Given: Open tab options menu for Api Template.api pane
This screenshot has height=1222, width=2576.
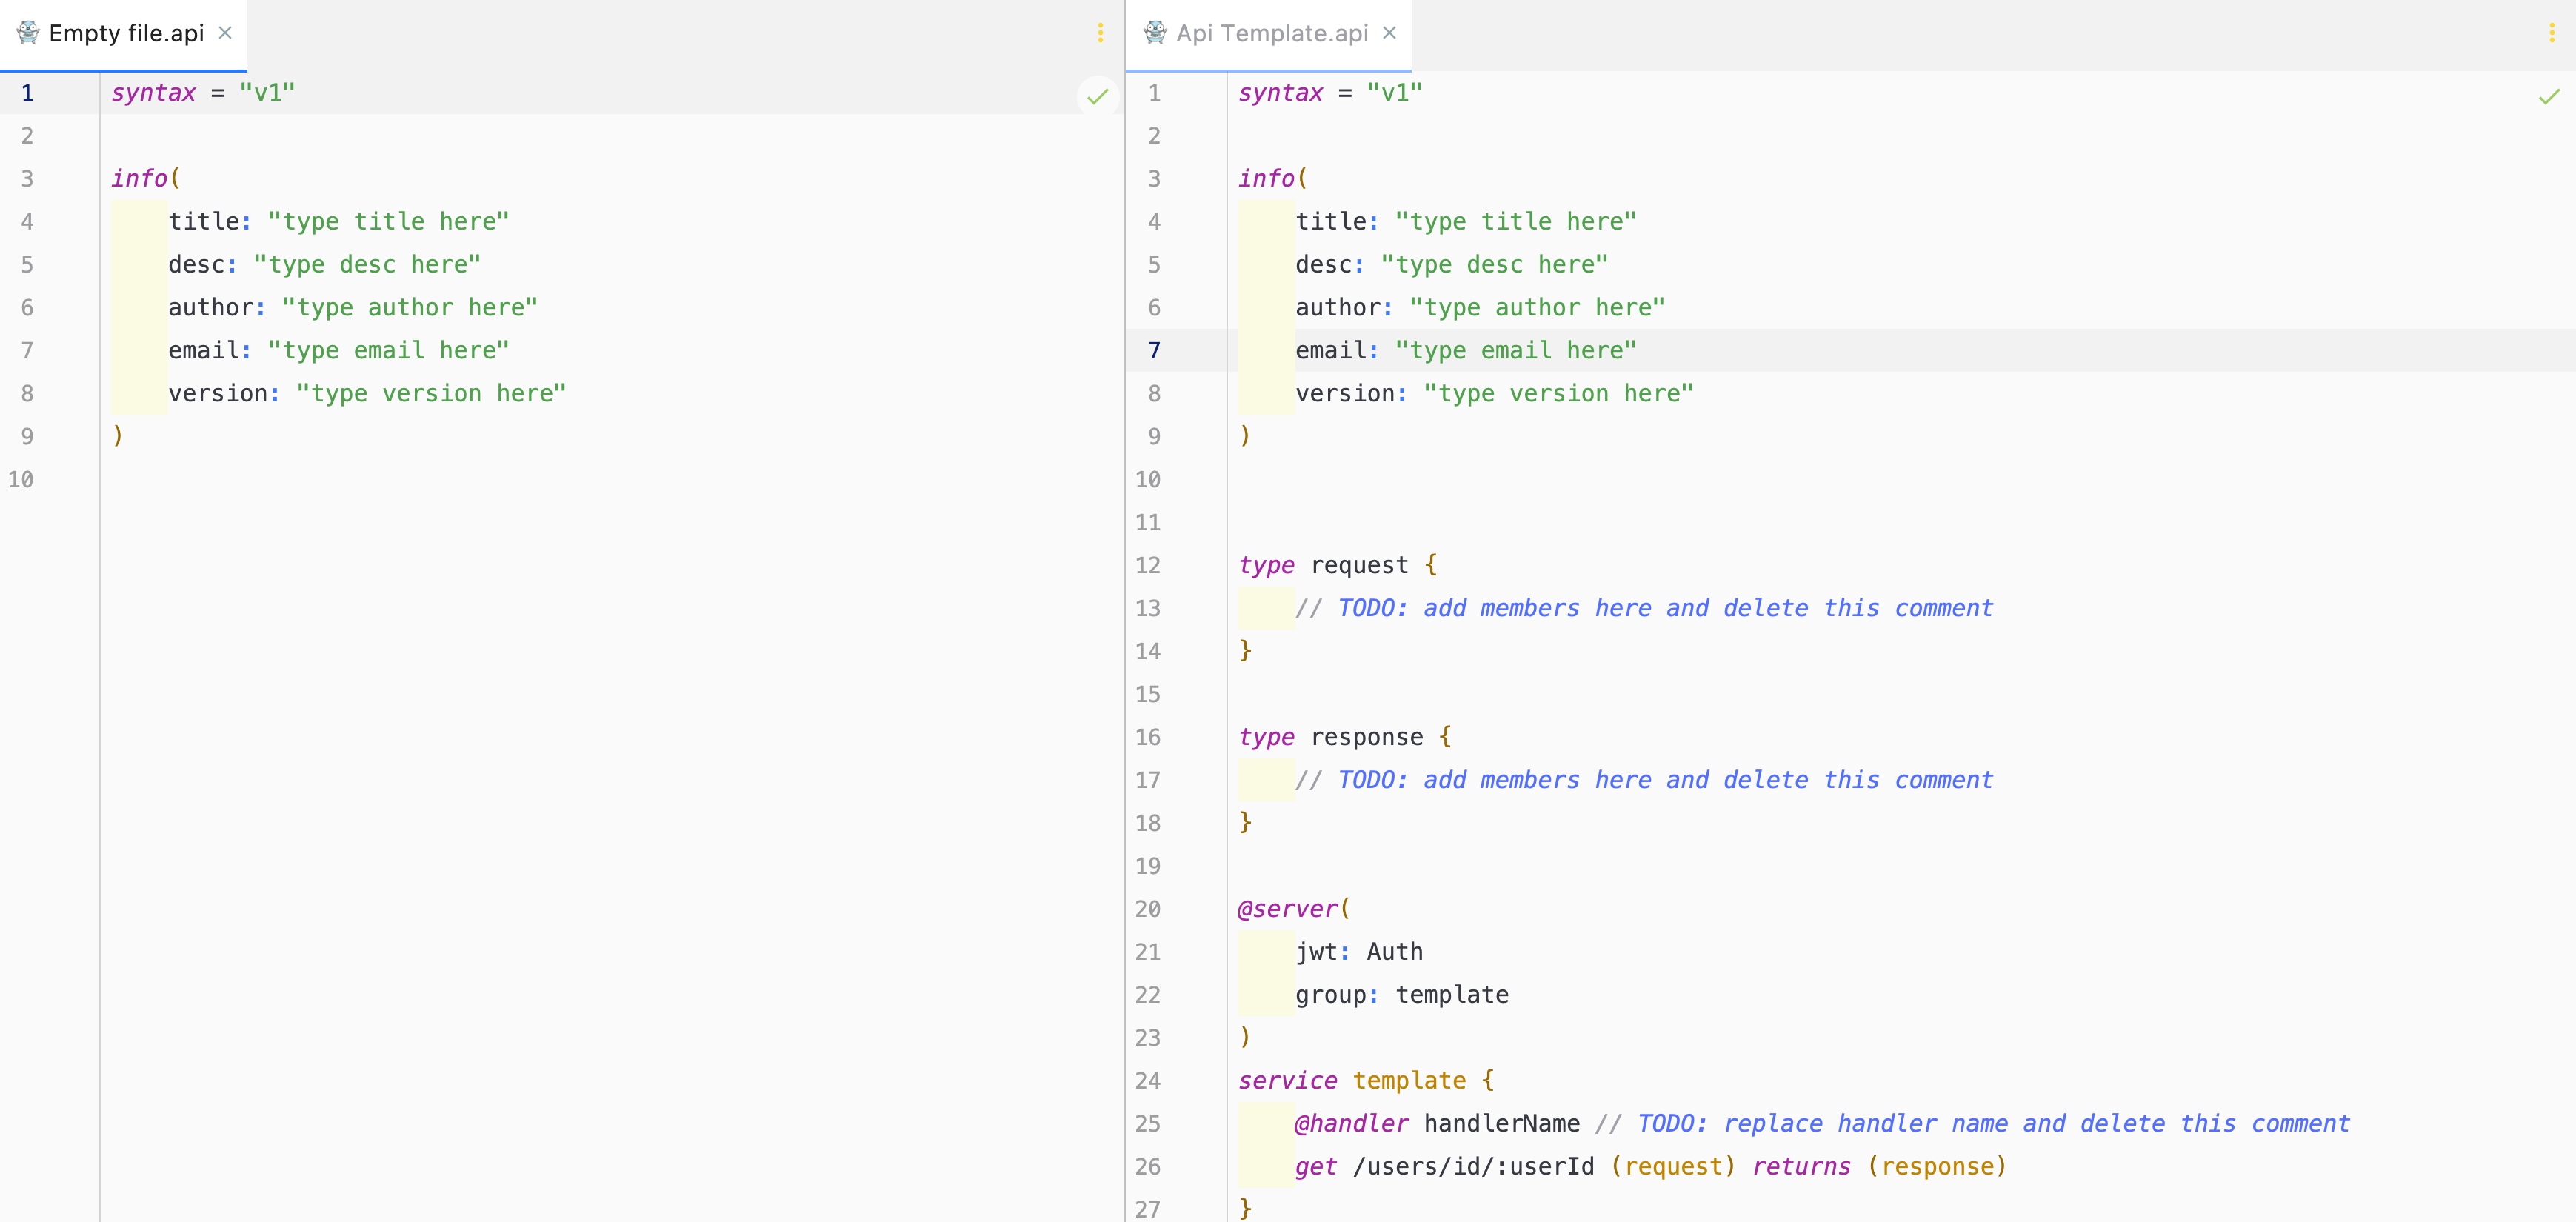Looking at the screenshot, I should 2551,33.
